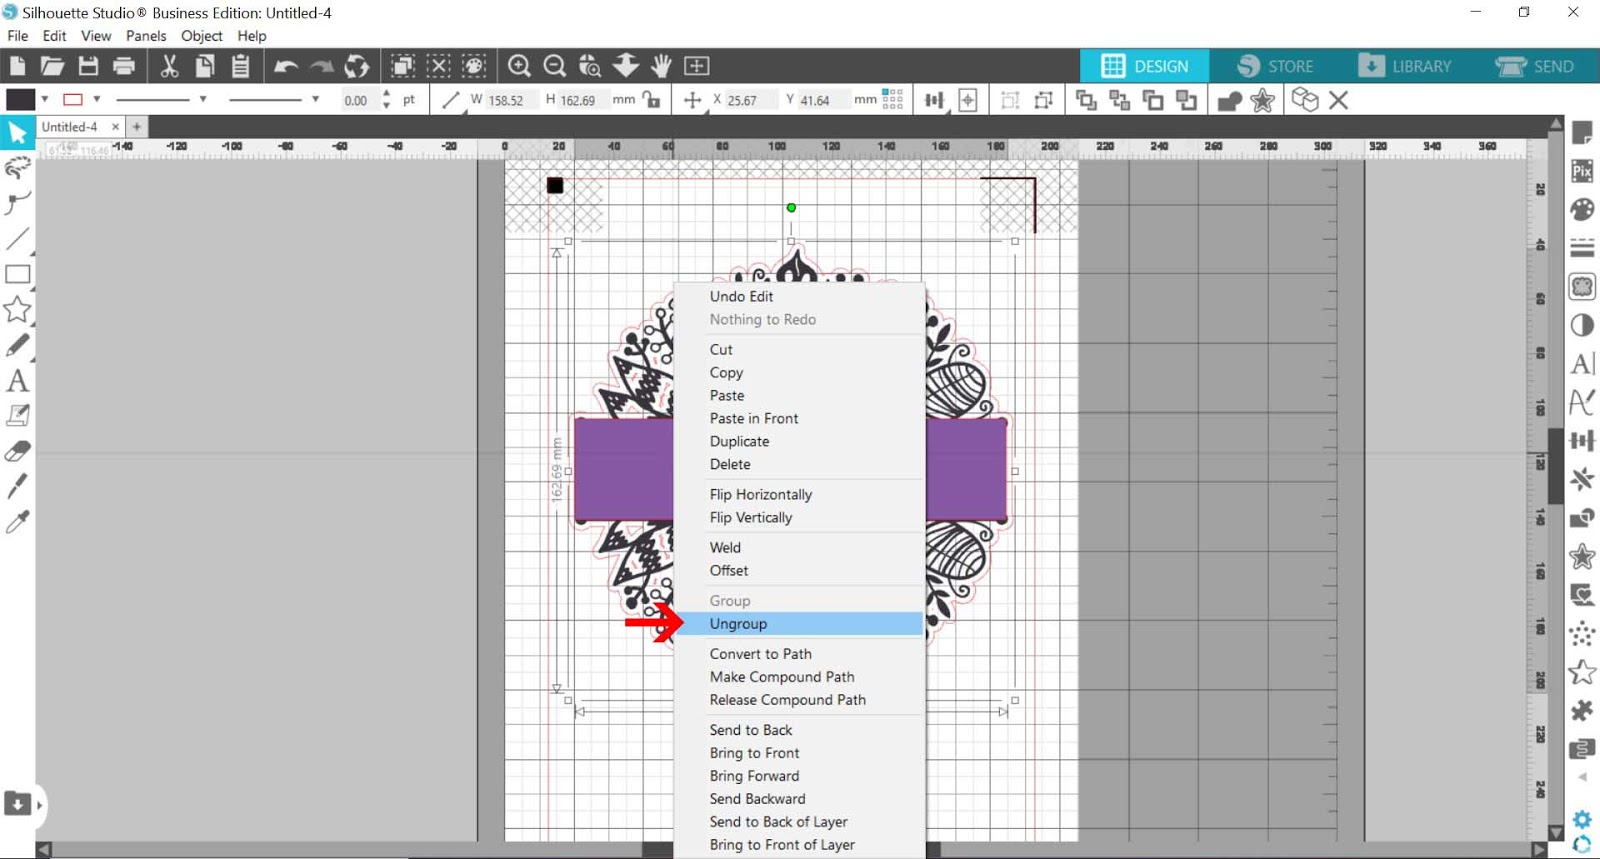Select the Eyedropper tool
This screenshot has width=1600, height=859.
17,521
